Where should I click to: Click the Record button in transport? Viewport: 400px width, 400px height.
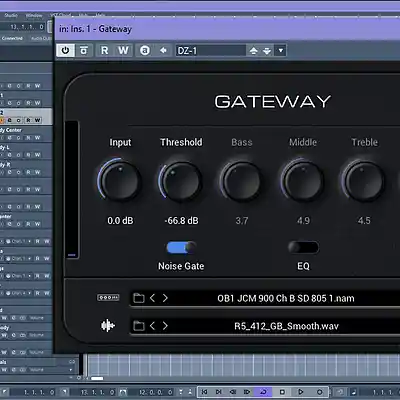point(319,392)
